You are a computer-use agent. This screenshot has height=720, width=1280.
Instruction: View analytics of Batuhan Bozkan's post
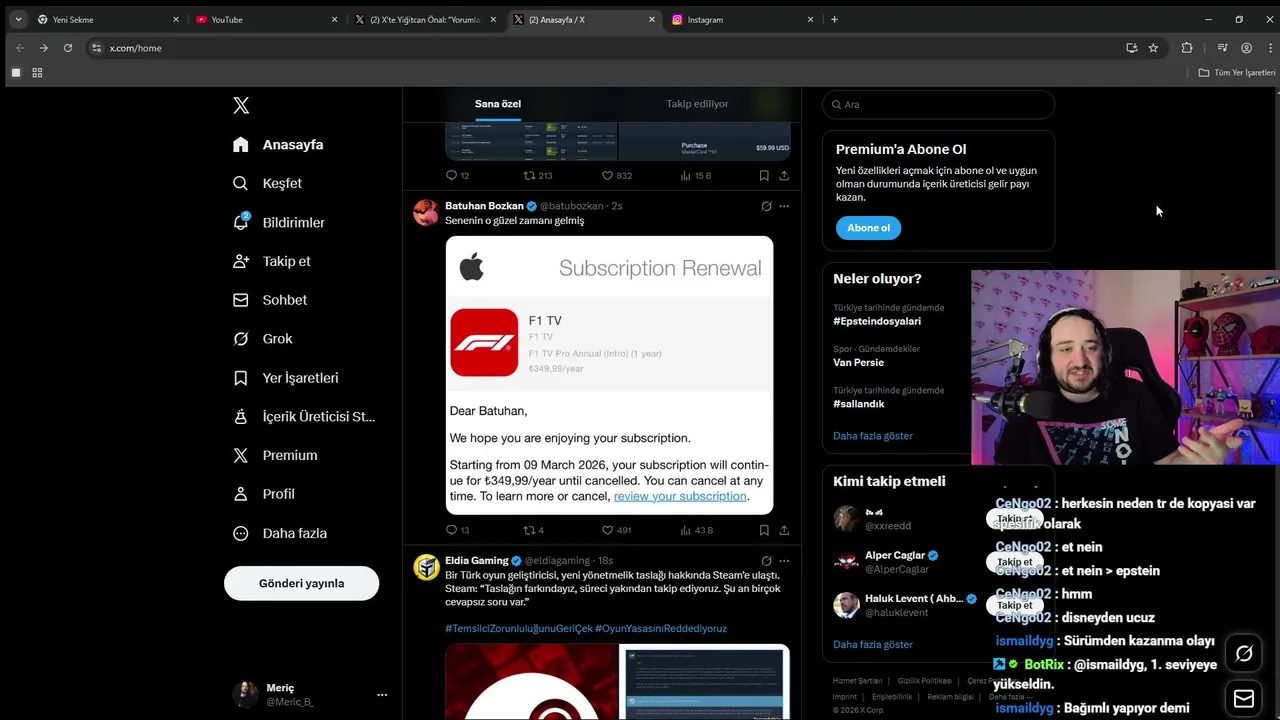click(696, 530)
